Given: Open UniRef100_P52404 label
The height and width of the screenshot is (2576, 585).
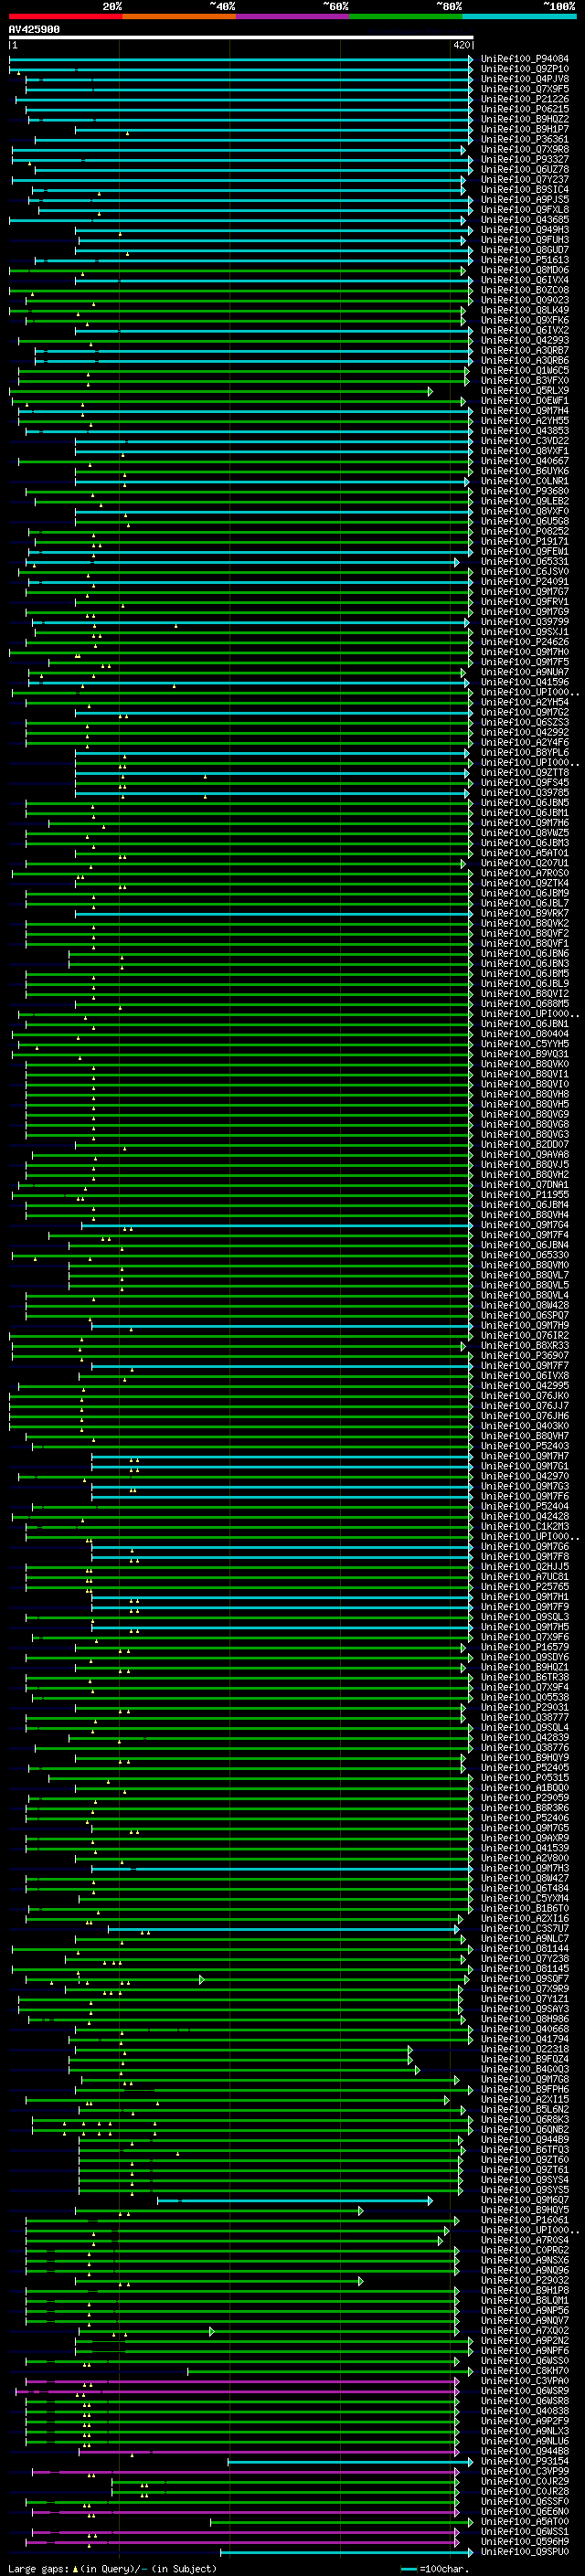Looking at the screenshot, I should point(524,1506).
